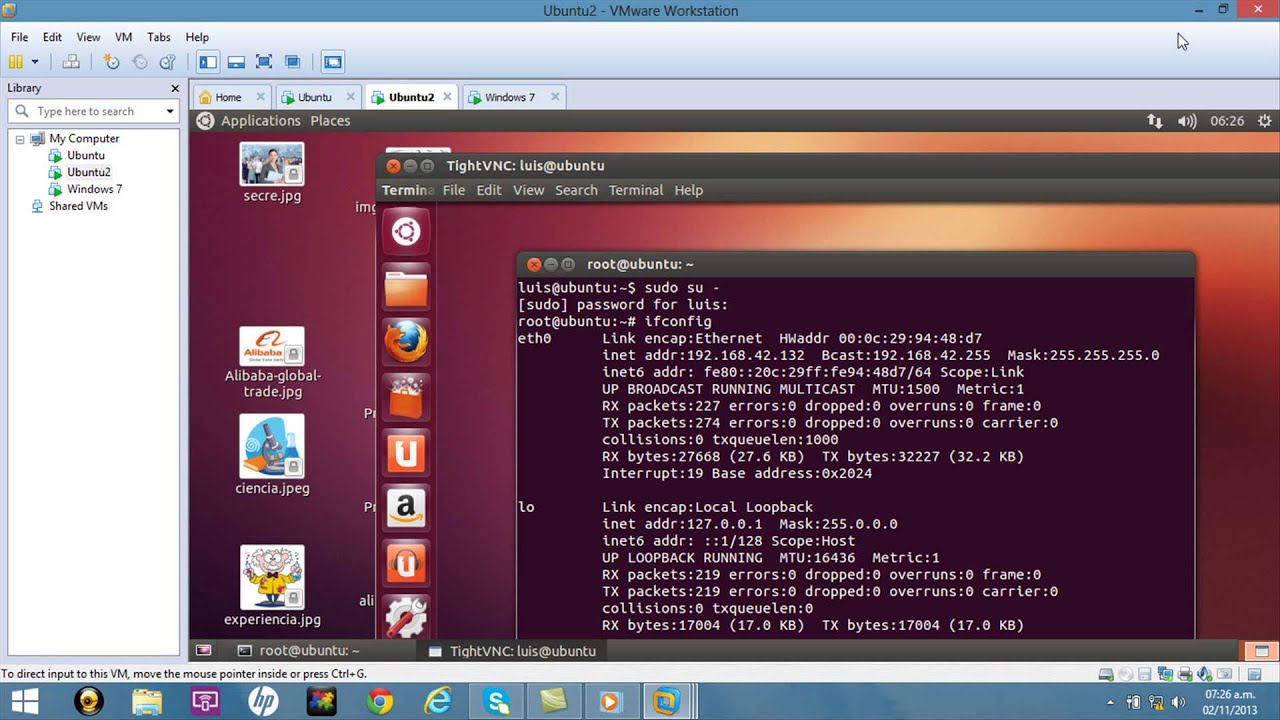The height and width of the screenshot is (720, 1280).
Task: Open VMware's Help menu
Action: [x=197, y=37]
